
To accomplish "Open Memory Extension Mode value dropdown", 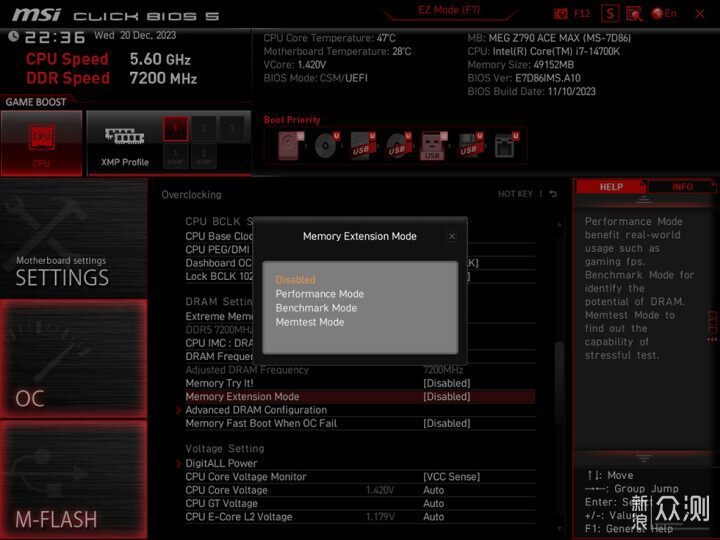I will (x=446, y=397).
